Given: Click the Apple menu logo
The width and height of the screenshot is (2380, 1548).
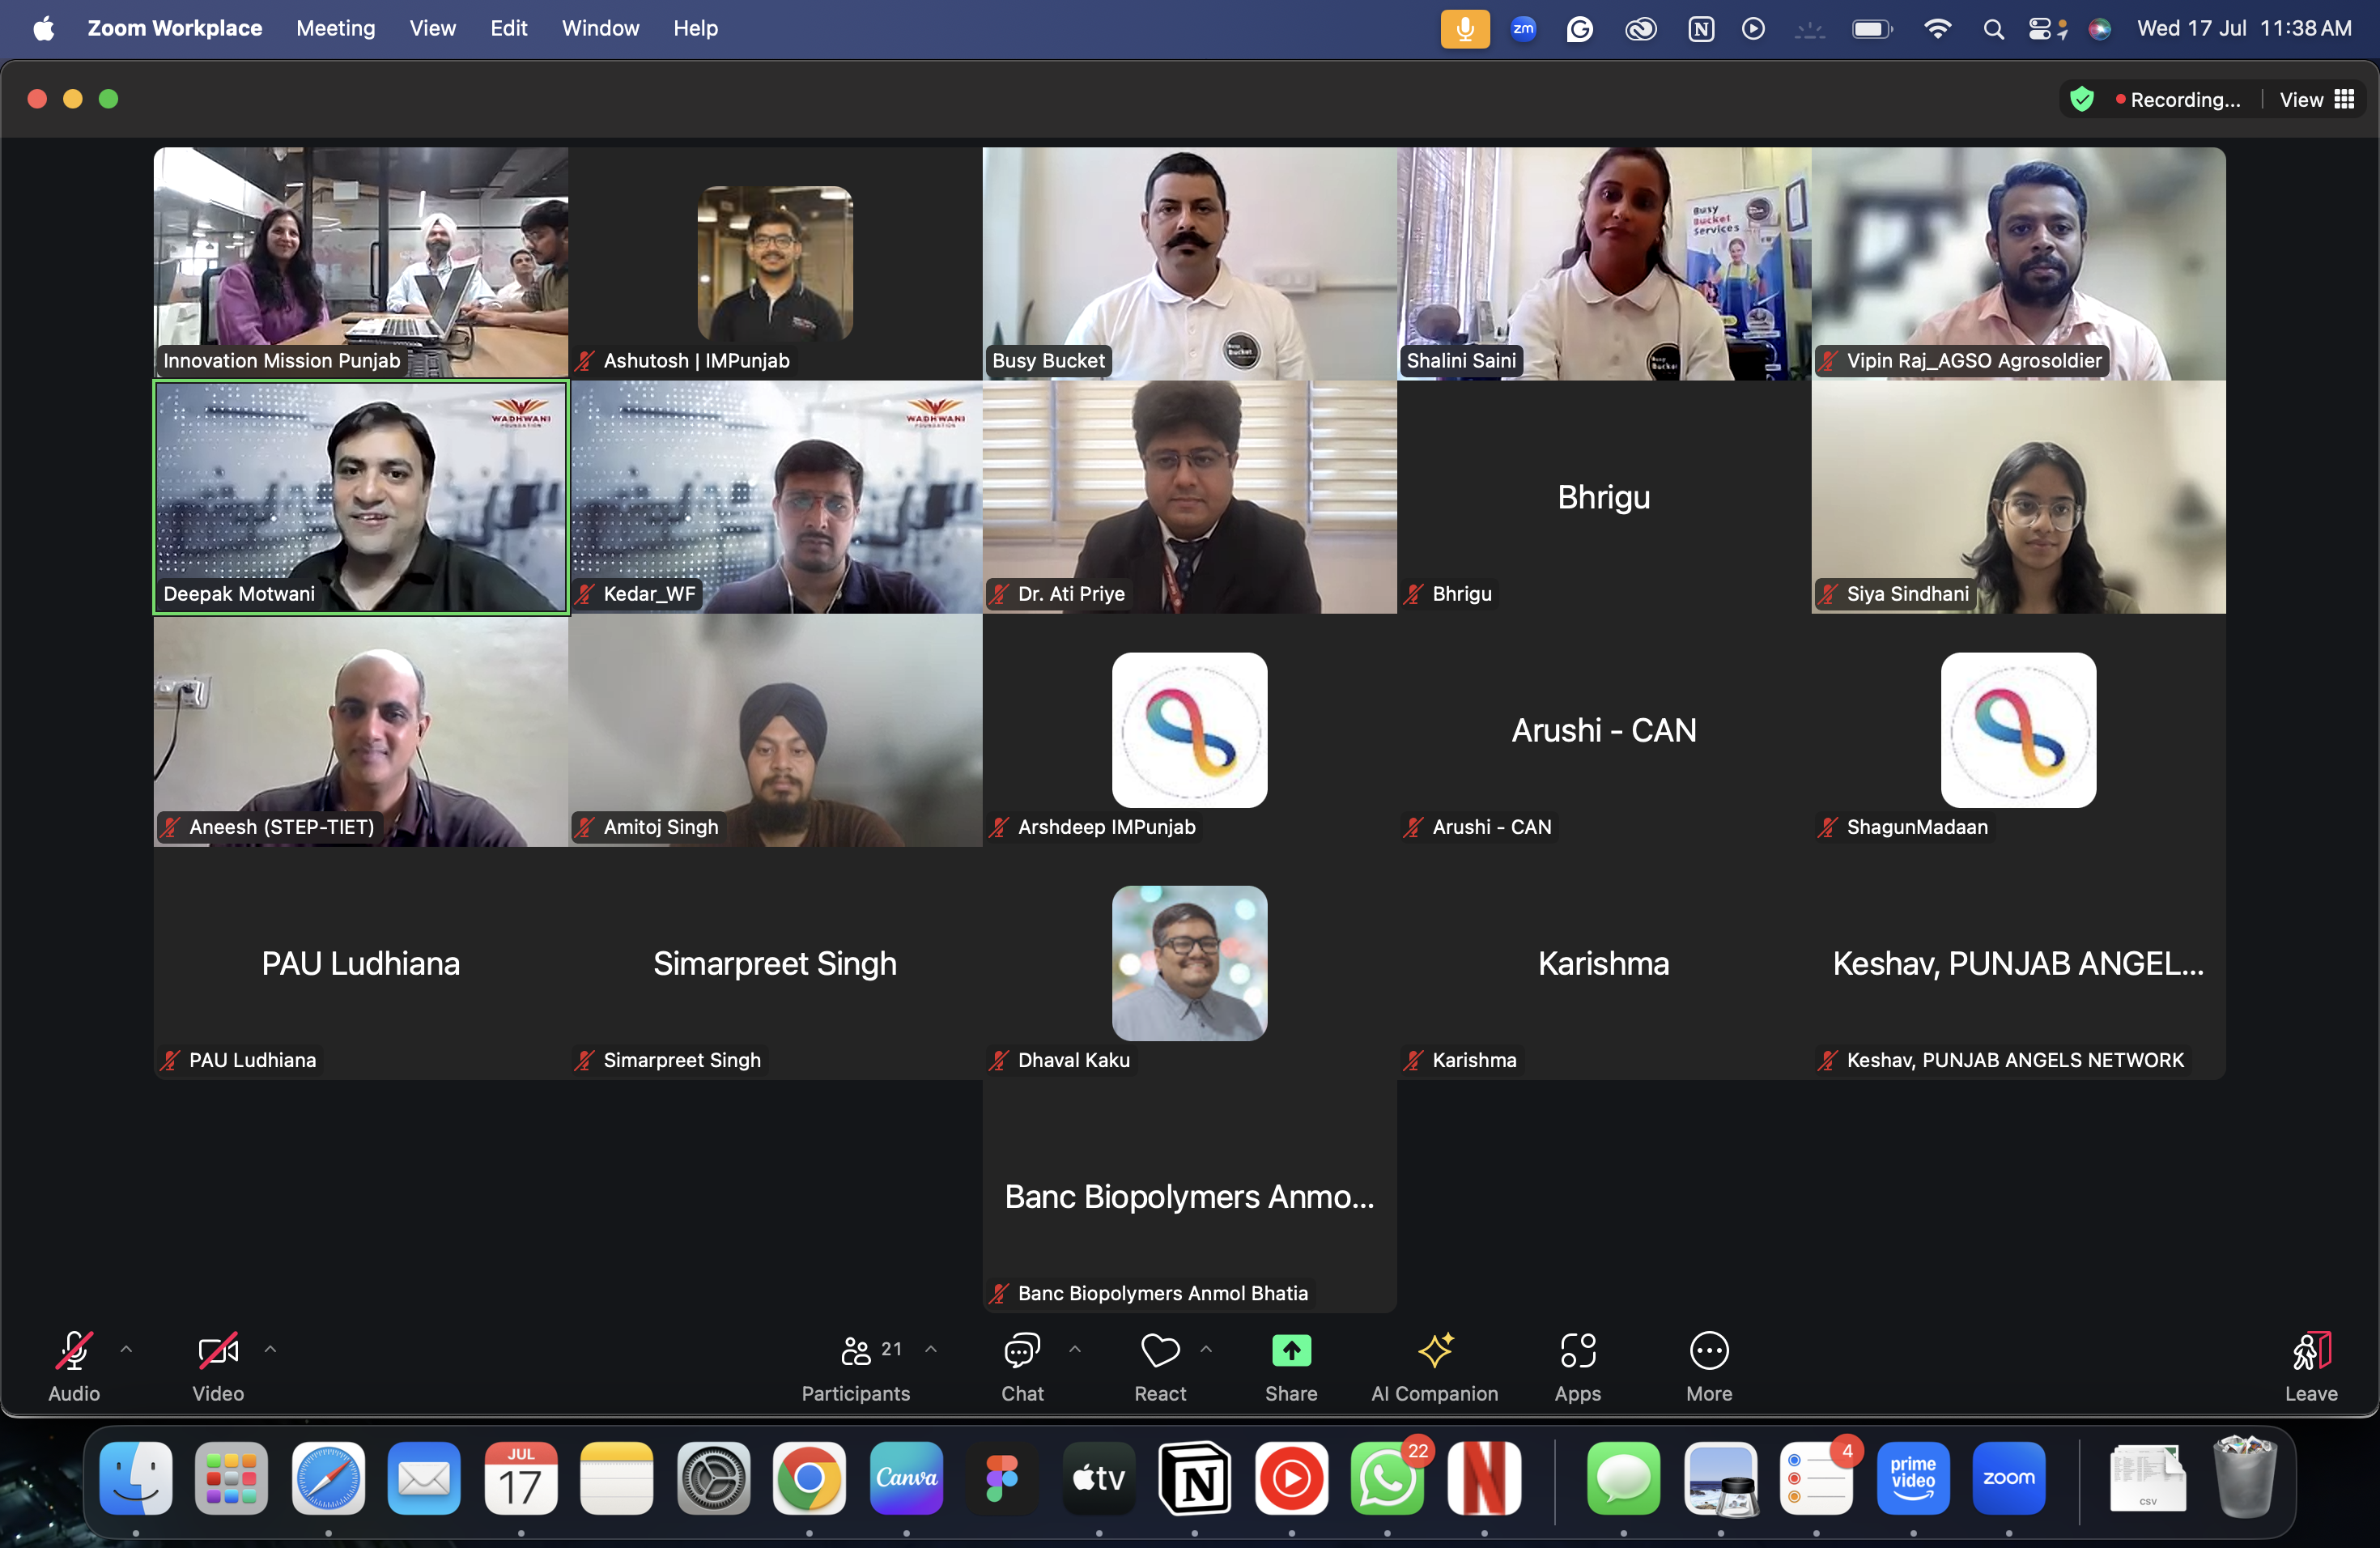Looking at the screenshot, I should click(44, 28).
